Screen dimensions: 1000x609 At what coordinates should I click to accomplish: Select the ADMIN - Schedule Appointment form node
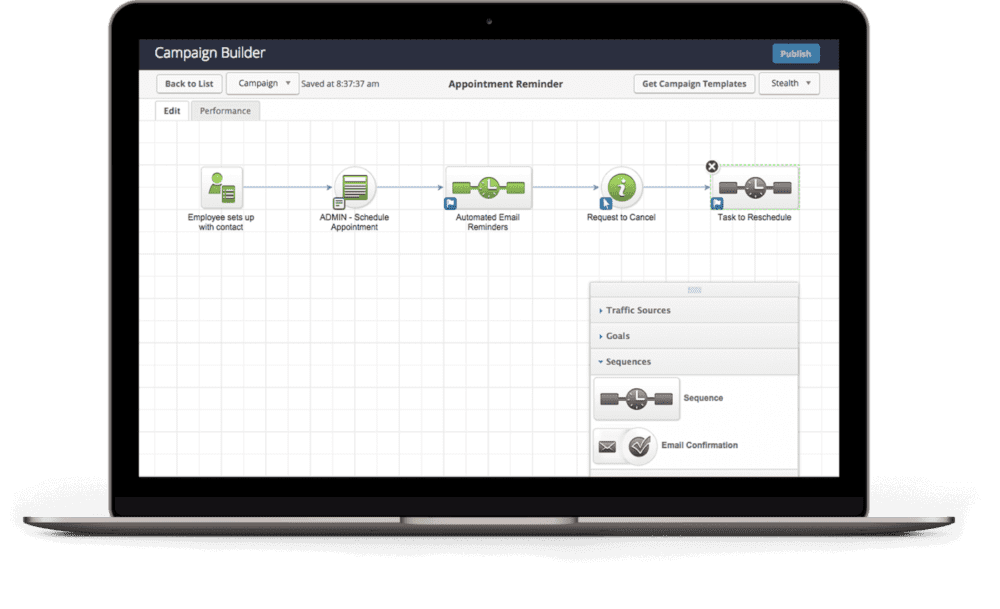(354, 187)
